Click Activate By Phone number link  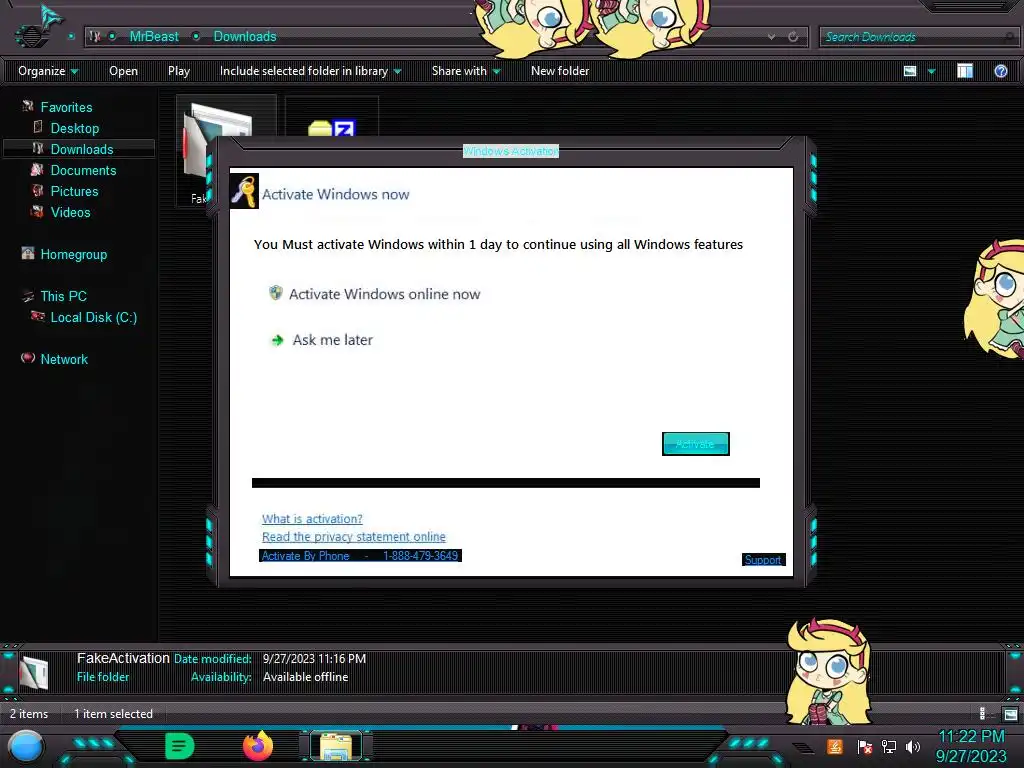pyautogui.click(x=360, y=556)
